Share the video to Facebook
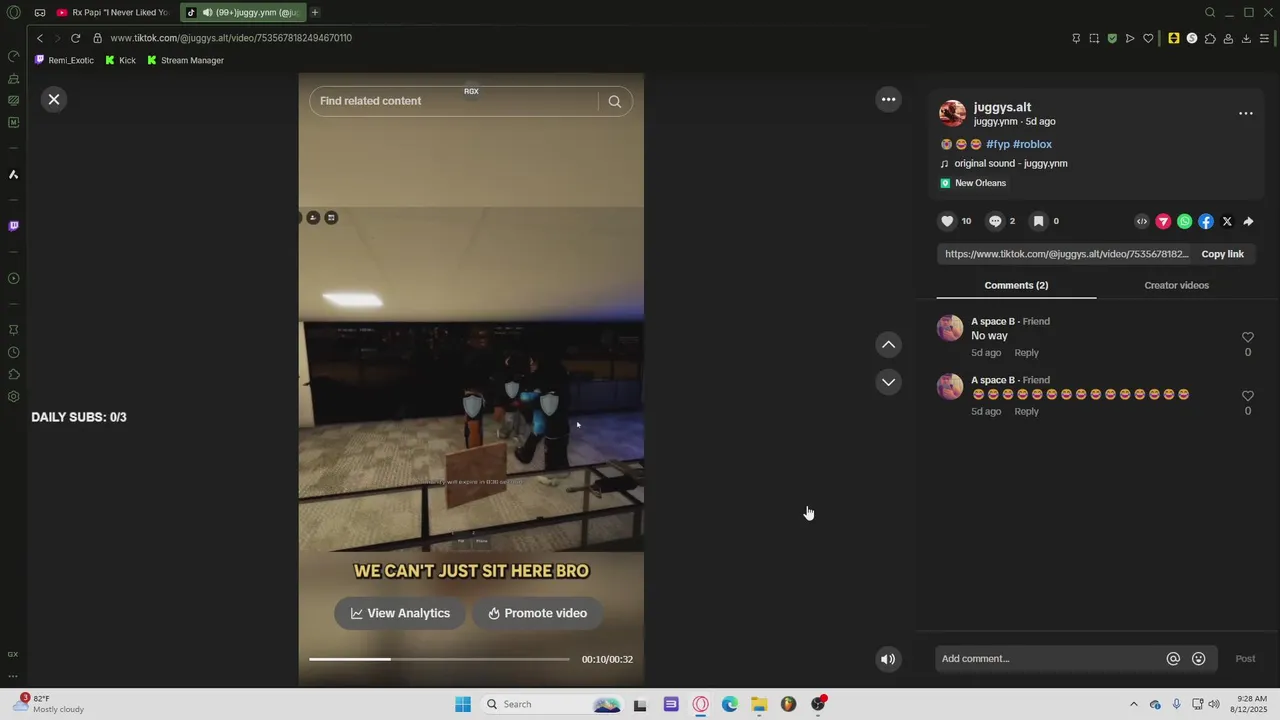The width and height of the screenshot is (1280, 720). coord(1206,221)
